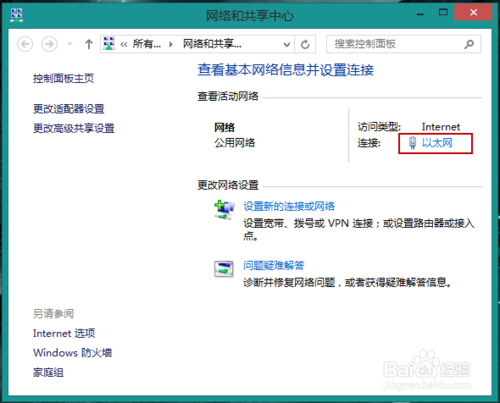Click the 网络 network name text
500x403 pixels.
tap(224, 127)
